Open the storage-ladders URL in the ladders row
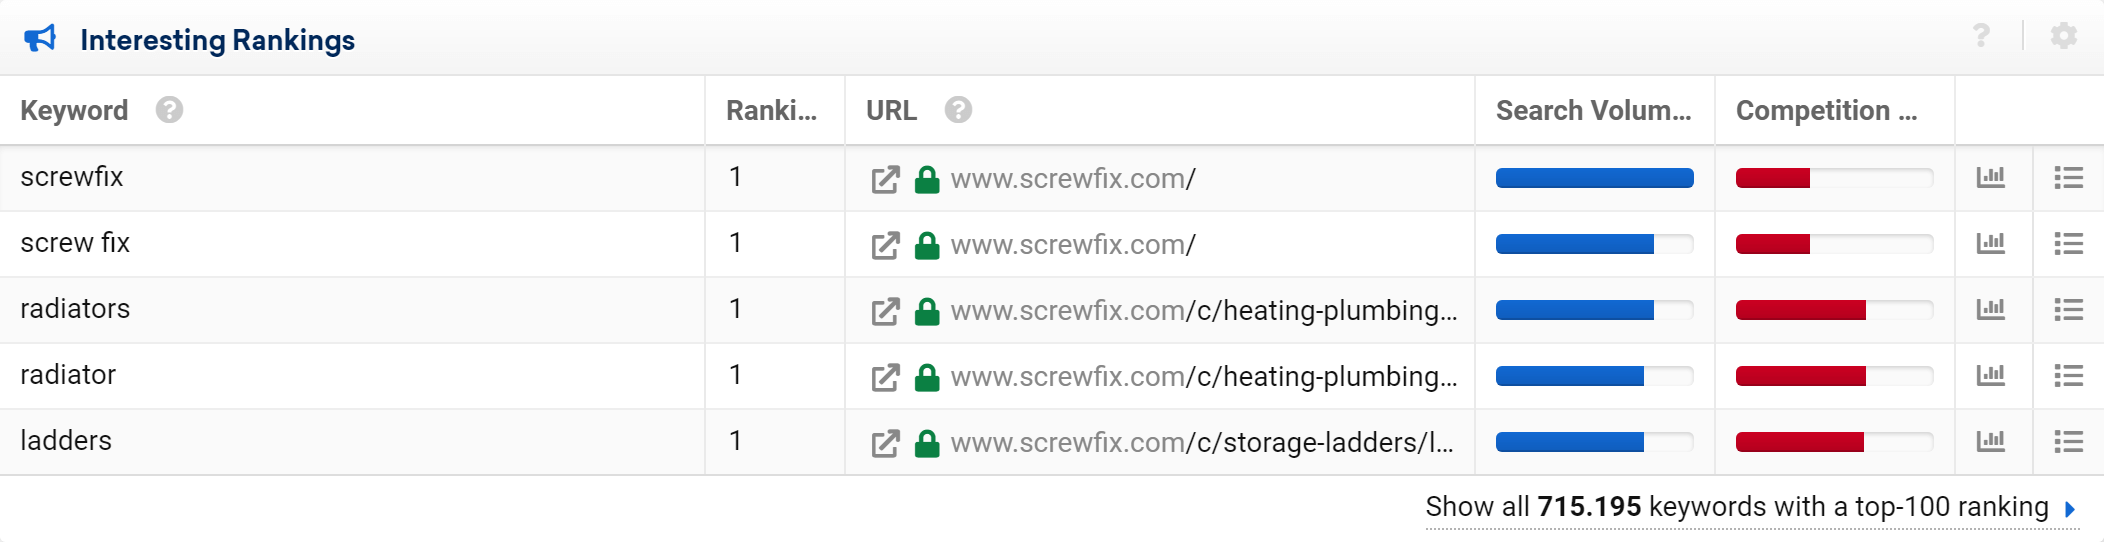 coord(1202,443)
